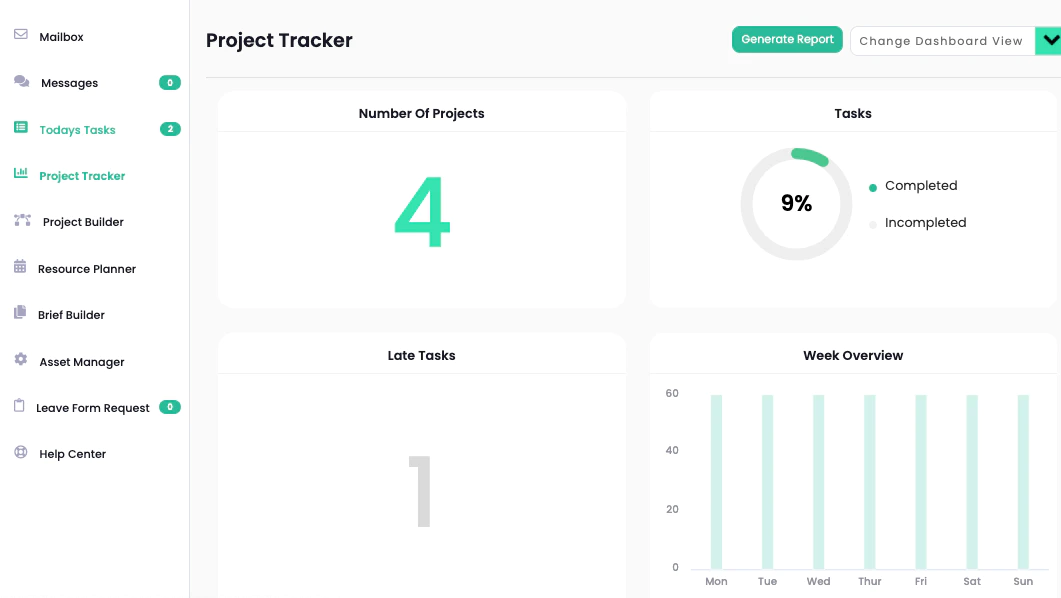Open the Asset Manager gear icon
1061x598 pixels.
pos(21,359)
